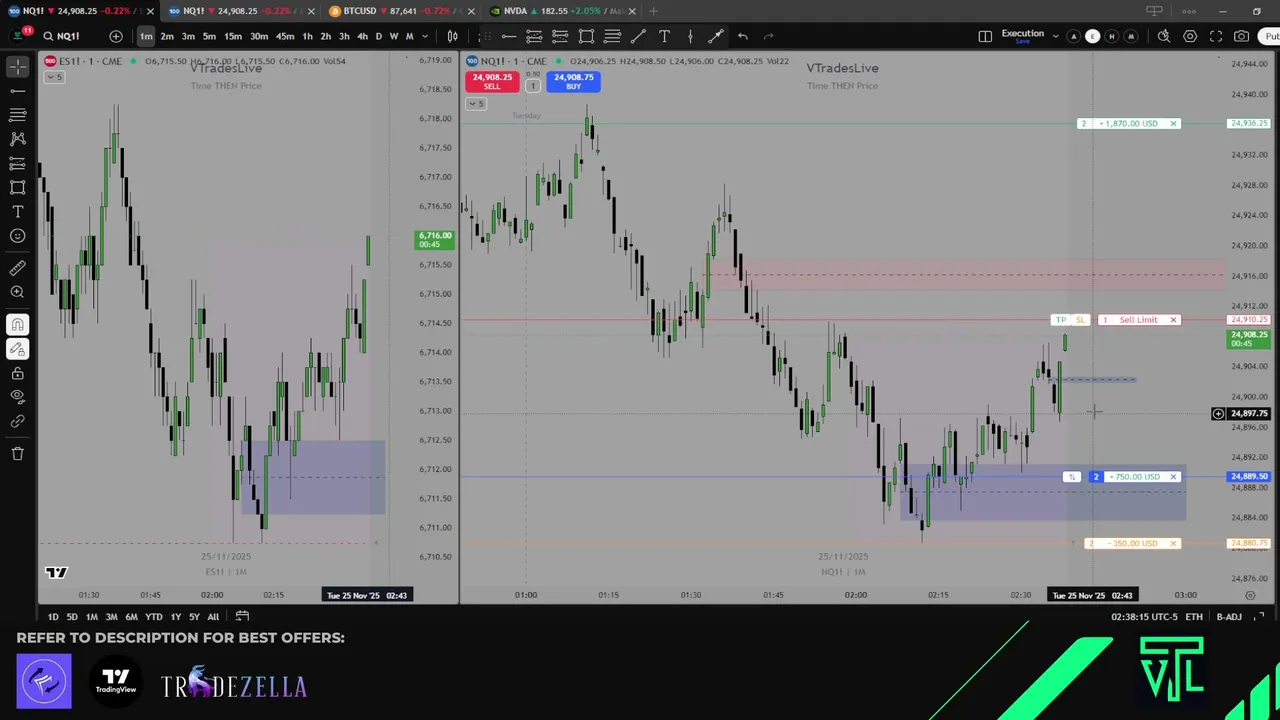Pick the text tool in favorites bar
1280x720 pixels.
coord(664,36)
